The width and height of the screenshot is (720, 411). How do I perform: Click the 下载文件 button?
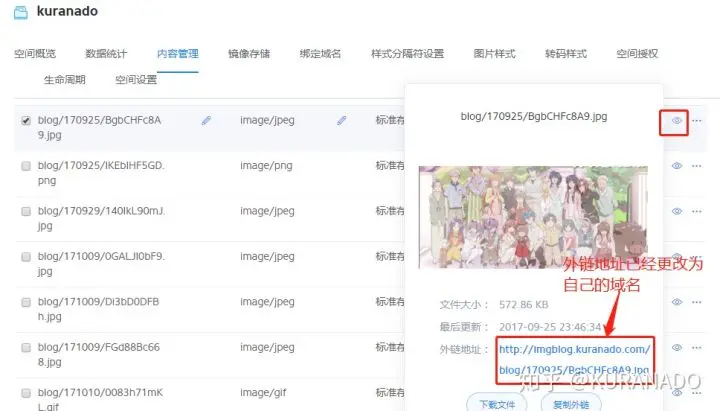click(497, 404)
